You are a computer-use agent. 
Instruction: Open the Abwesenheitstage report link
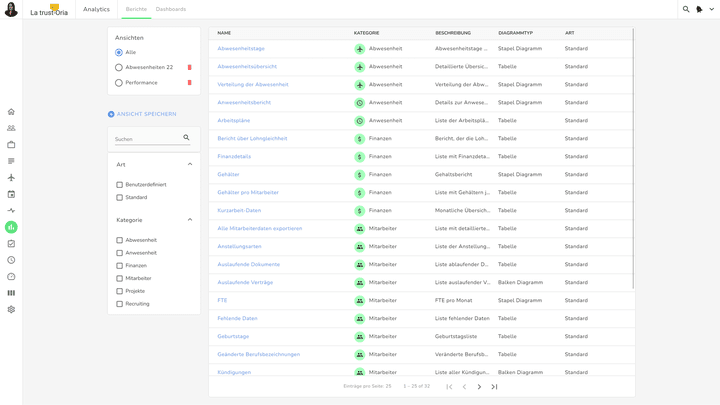tap(241, 49)
